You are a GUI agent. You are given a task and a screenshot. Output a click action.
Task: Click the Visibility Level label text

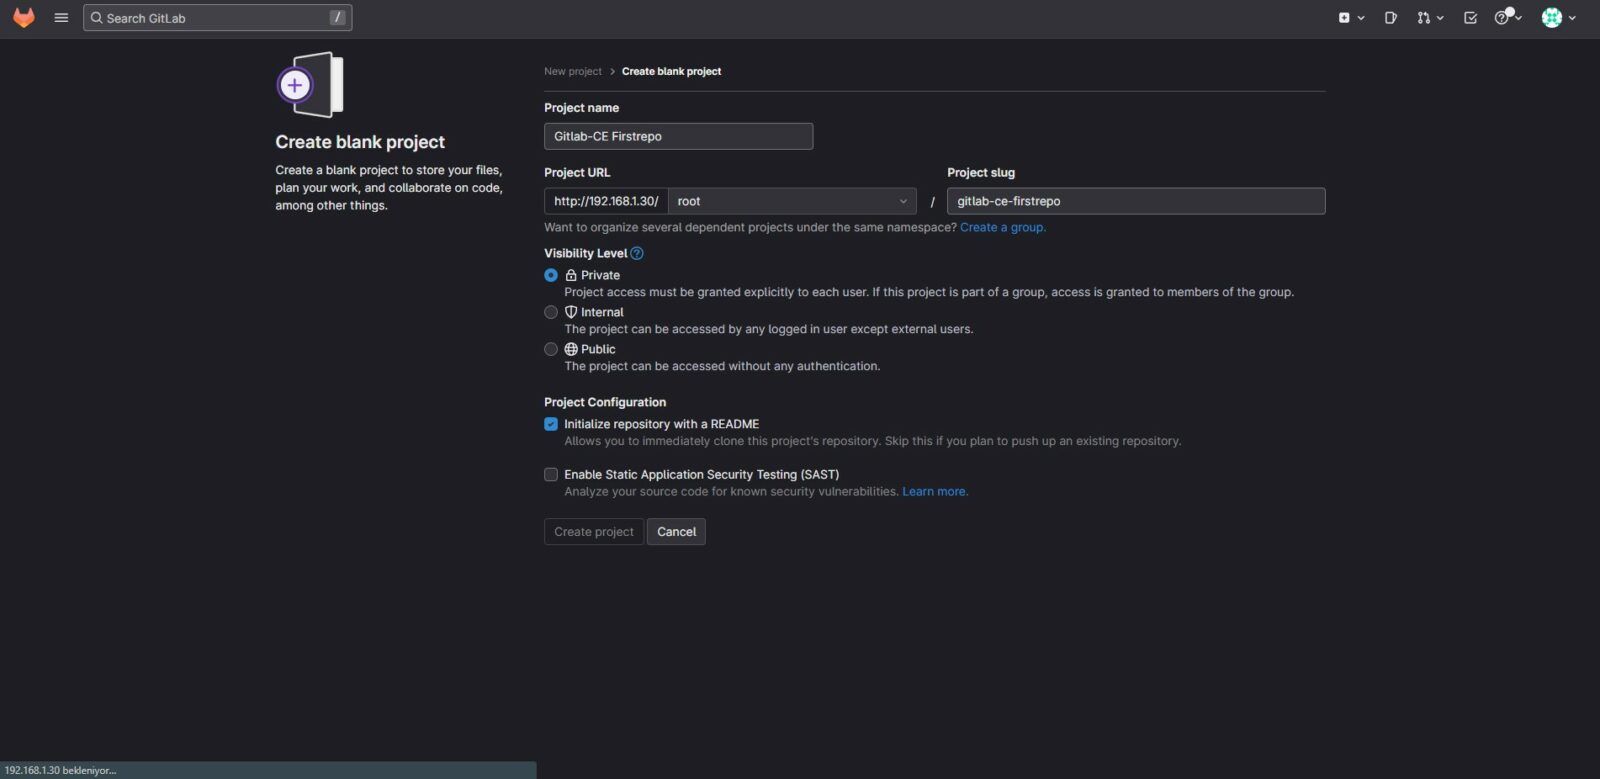585,254
